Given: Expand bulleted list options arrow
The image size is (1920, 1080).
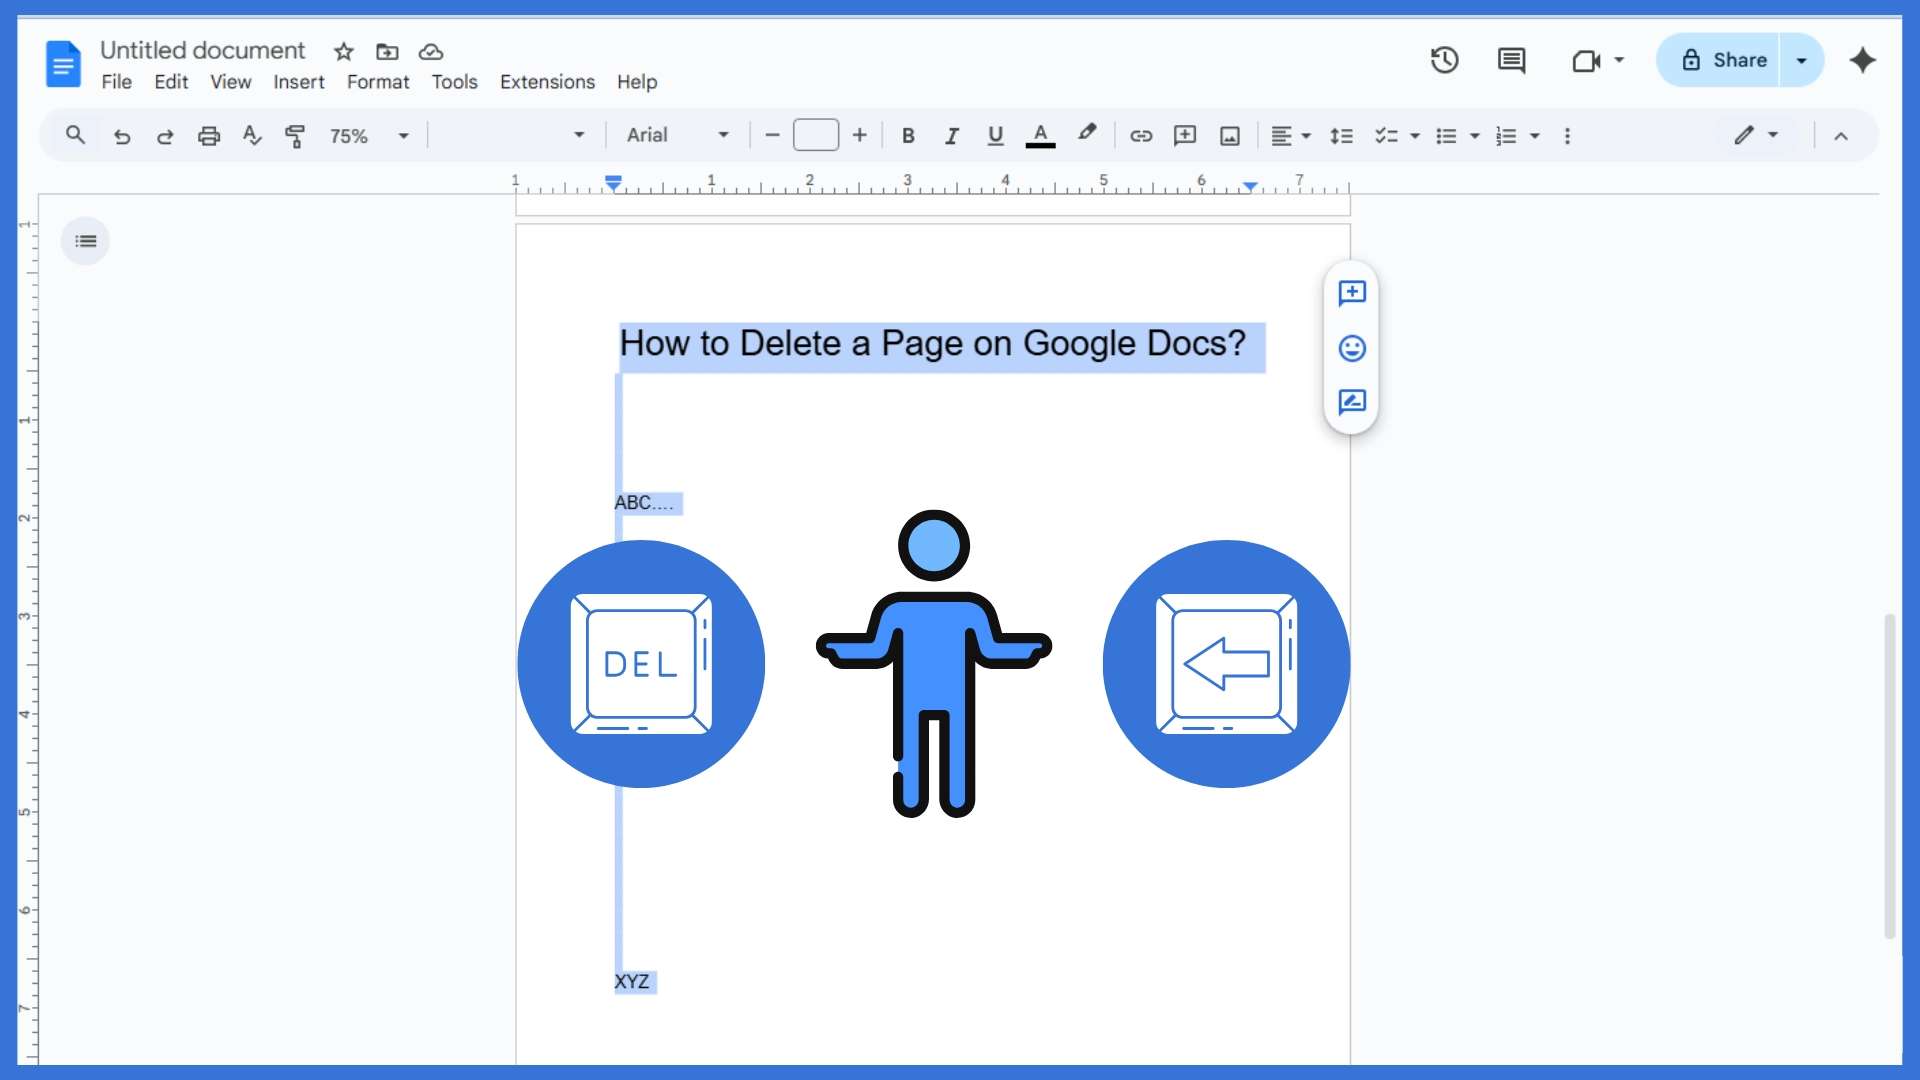Looking at the screenshot, I should point(1475,136).
